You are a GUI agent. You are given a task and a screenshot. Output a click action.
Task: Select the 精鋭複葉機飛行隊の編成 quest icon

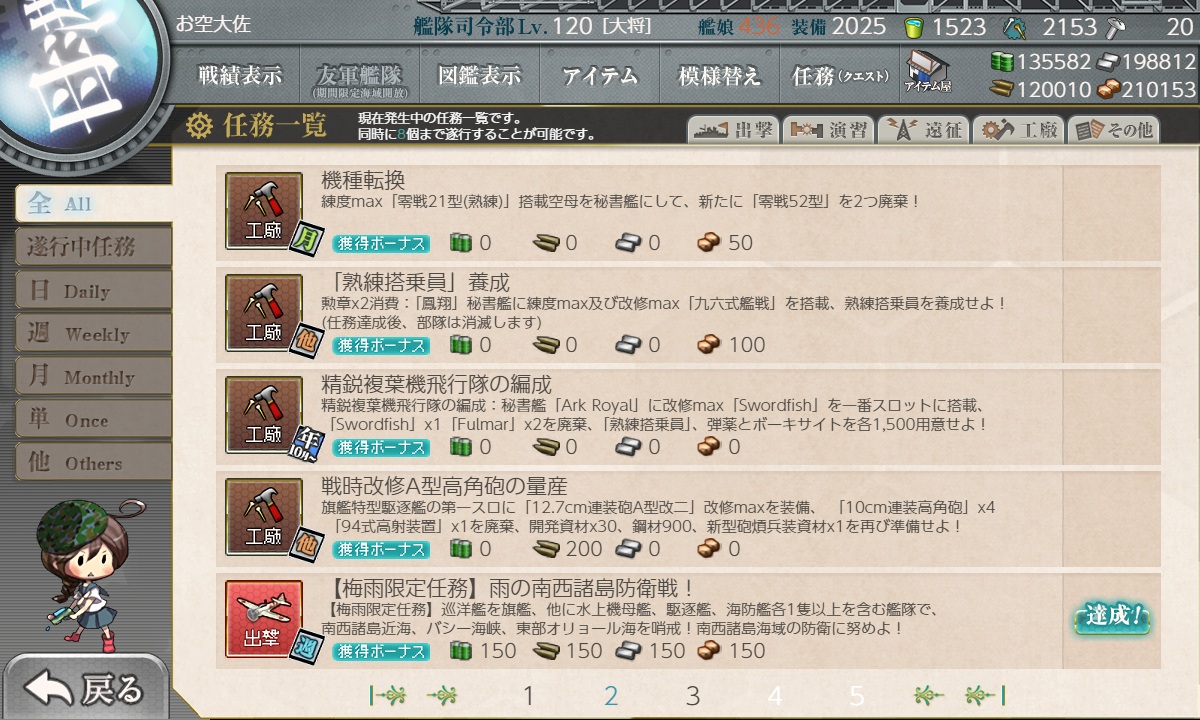pos(264,415)
